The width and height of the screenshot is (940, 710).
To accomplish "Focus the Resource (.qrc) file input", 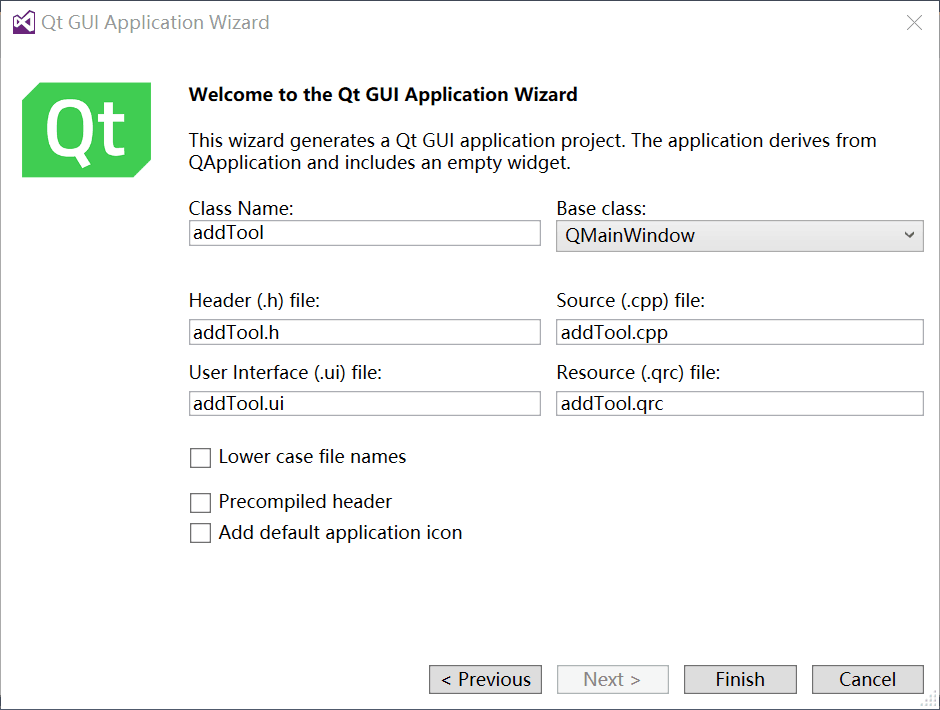I will (x=739, y=403).
